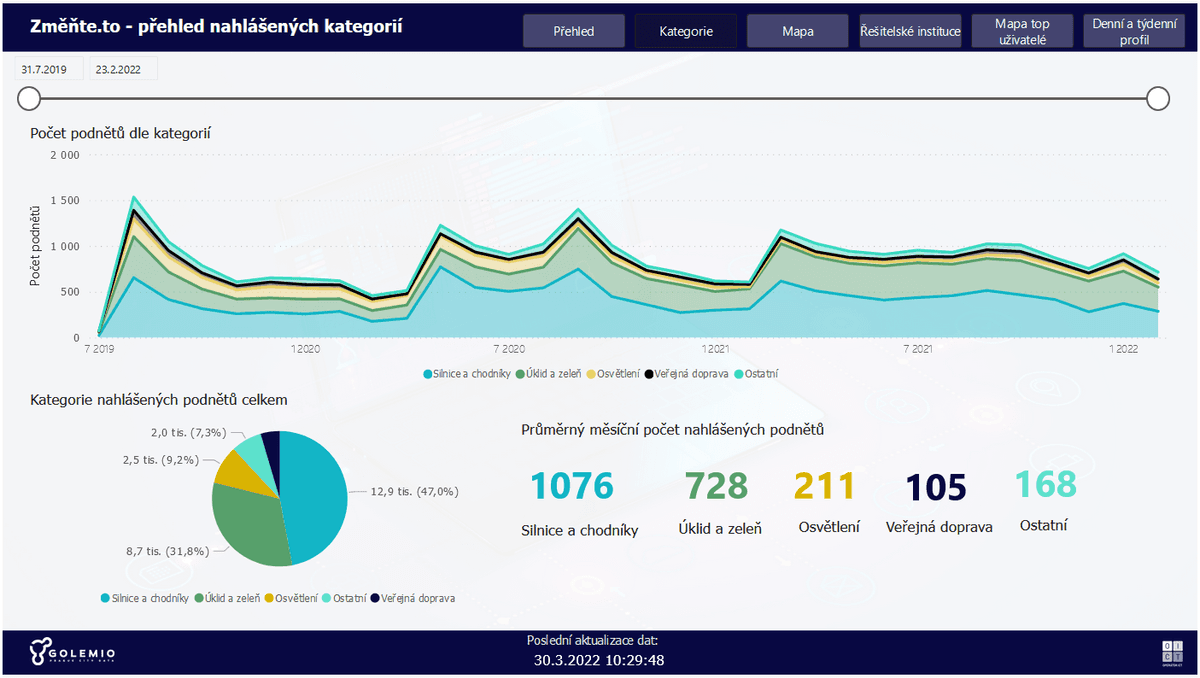Open the Mapa tab

click(798, 31)
